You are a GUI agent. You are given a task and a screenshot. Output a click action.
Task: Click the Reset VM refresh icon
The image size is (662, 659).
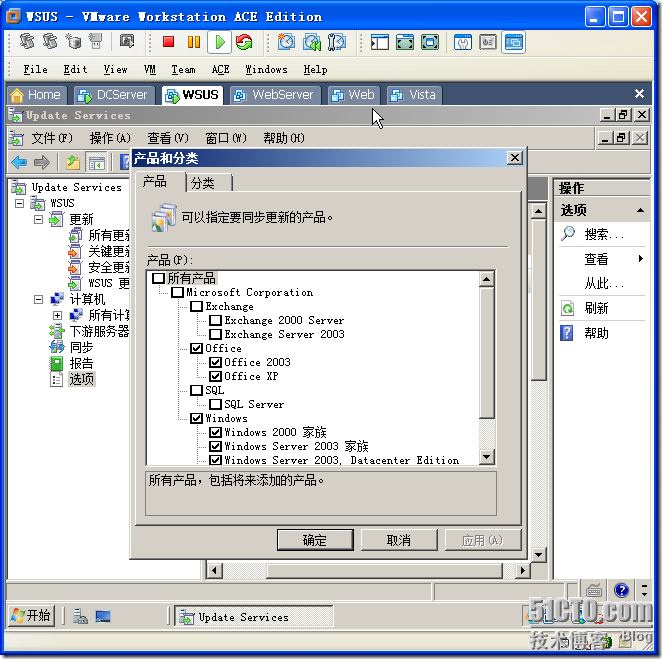click(244, 42)
